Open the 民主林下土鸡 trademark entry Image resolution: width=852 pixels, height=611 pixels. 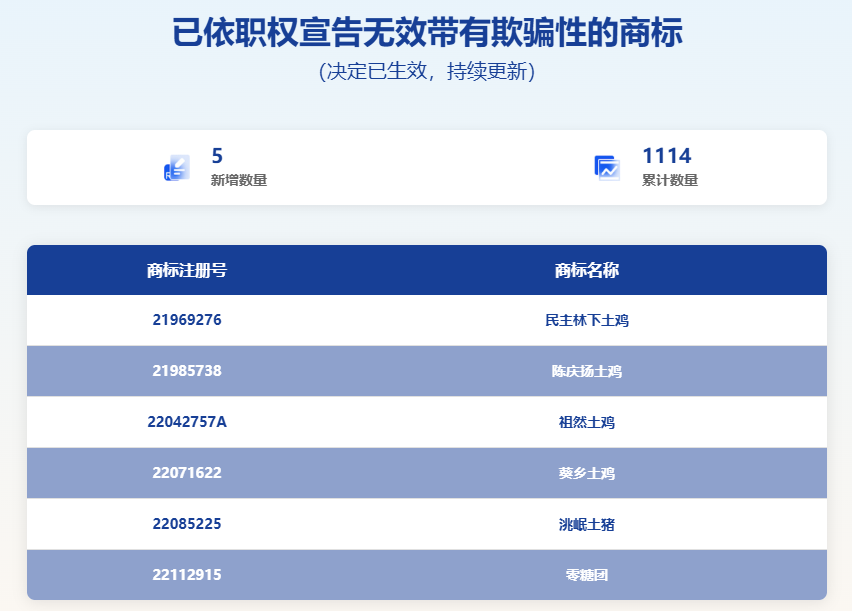(587, 321)
